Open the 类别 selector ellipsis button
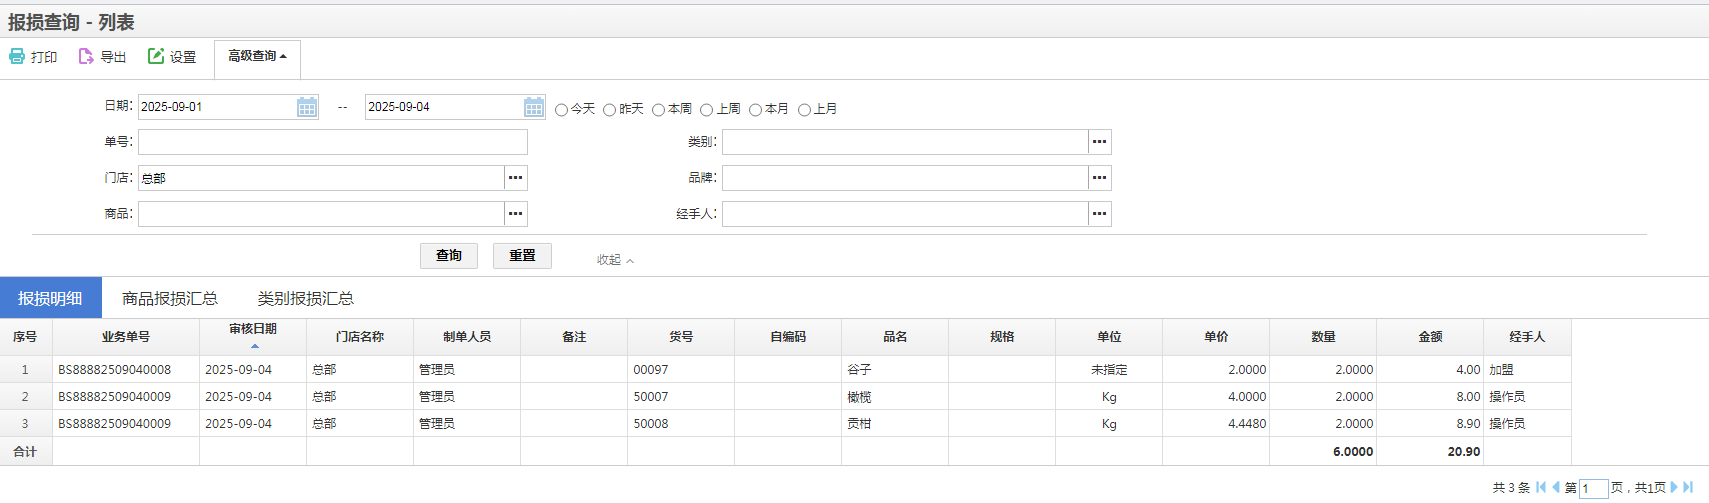This screenshot has height=503, width=1709. (x=1099, y=142)
